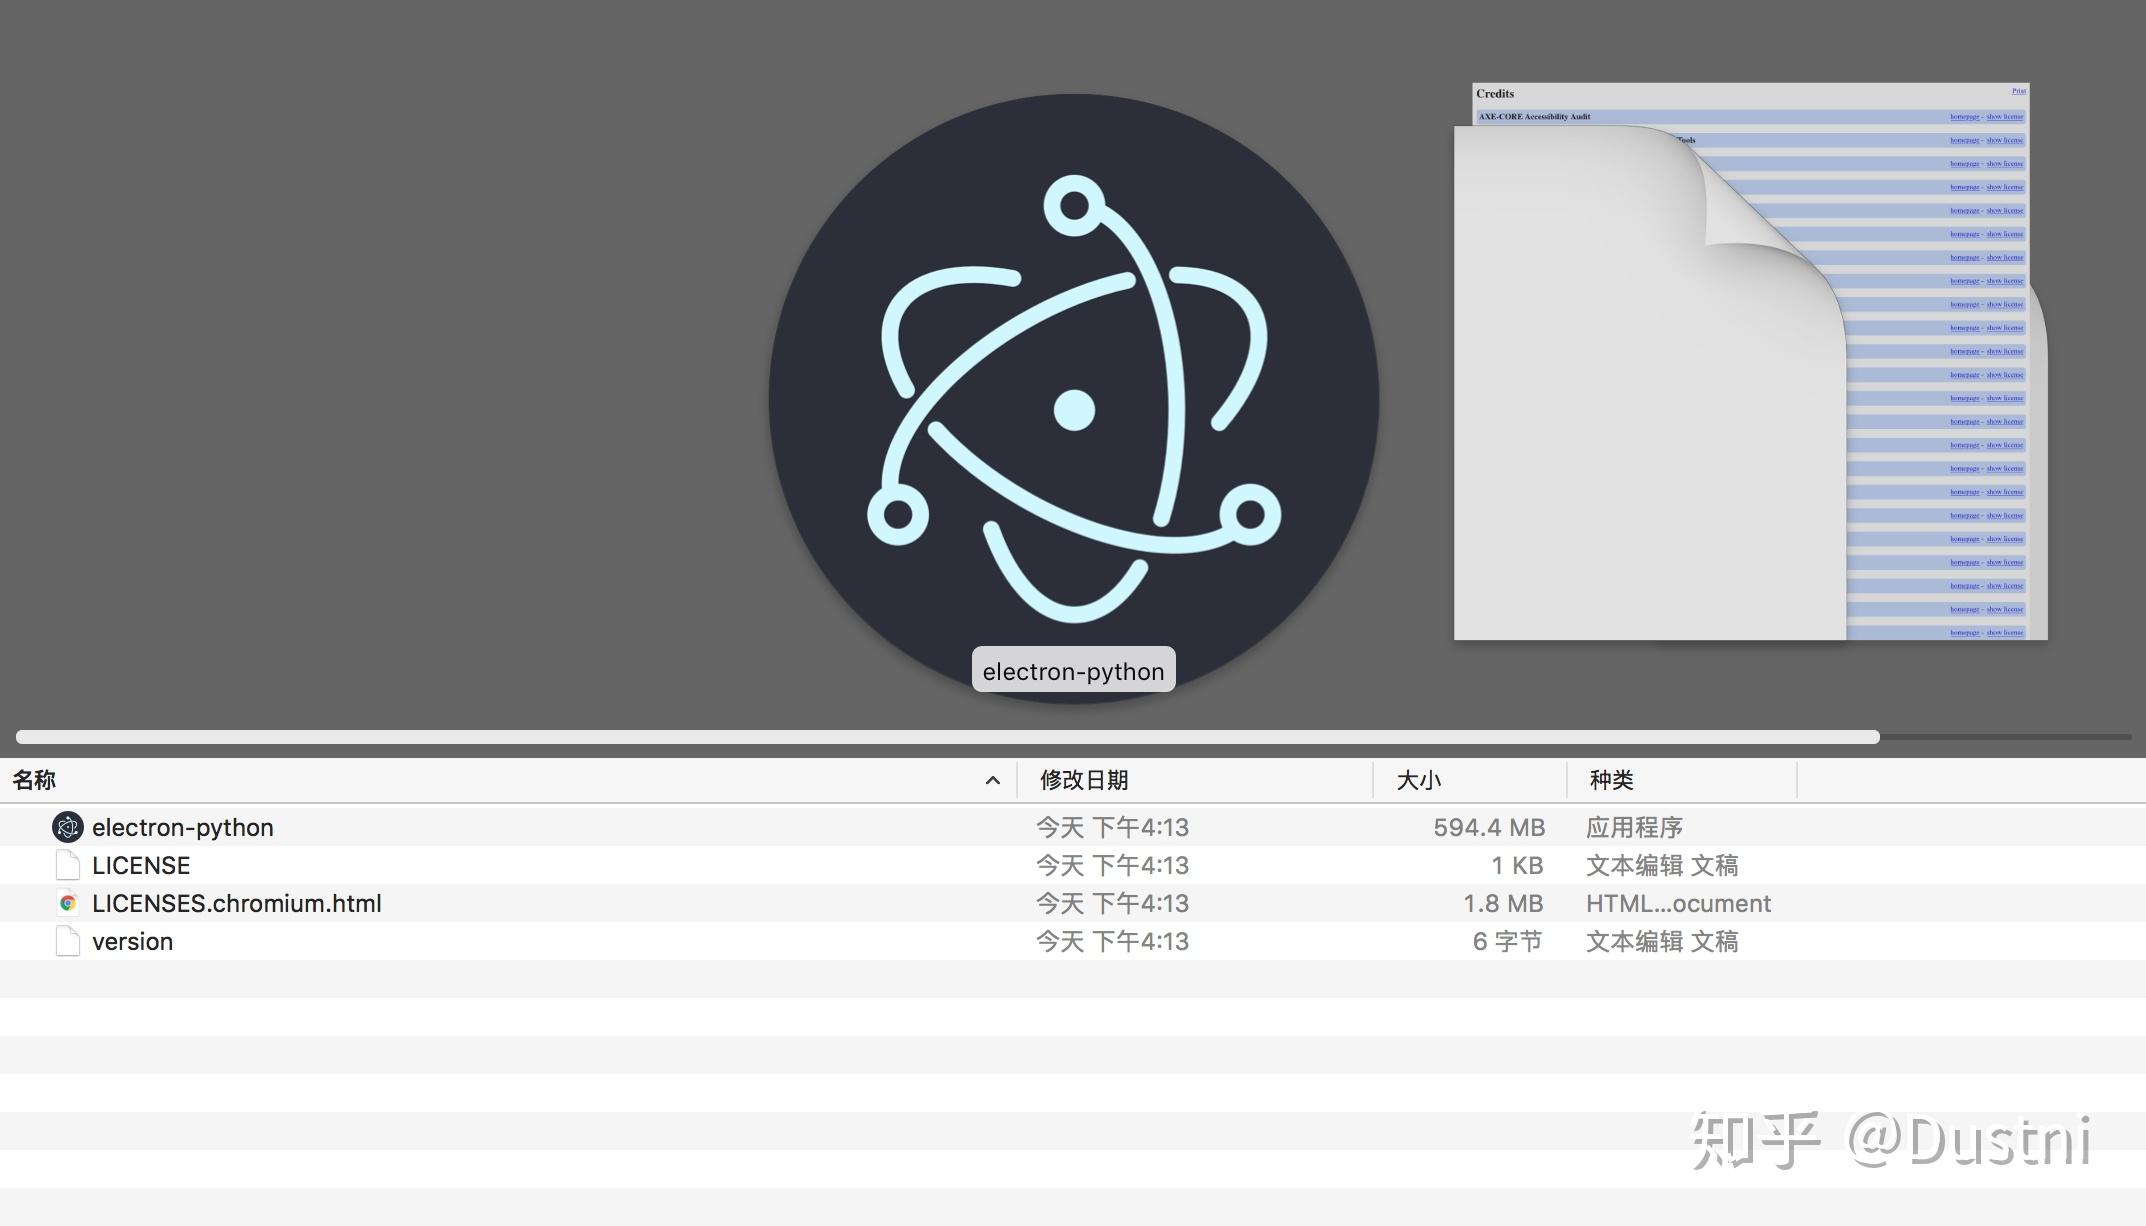Sort files by the 修改日期 column
Viewport: 2146px width, 1226px height.
pos(1084,779)
